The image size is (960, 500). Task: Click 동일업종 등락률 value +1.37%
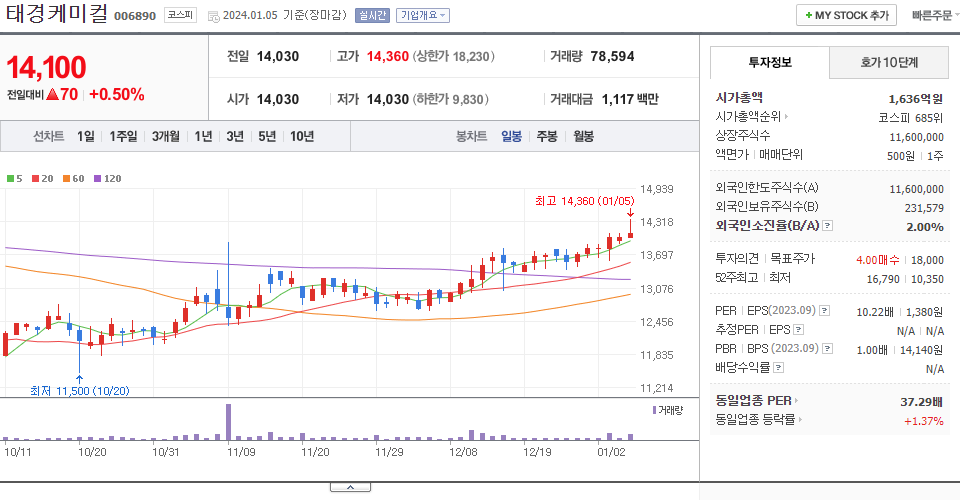(x=923, y=421)
